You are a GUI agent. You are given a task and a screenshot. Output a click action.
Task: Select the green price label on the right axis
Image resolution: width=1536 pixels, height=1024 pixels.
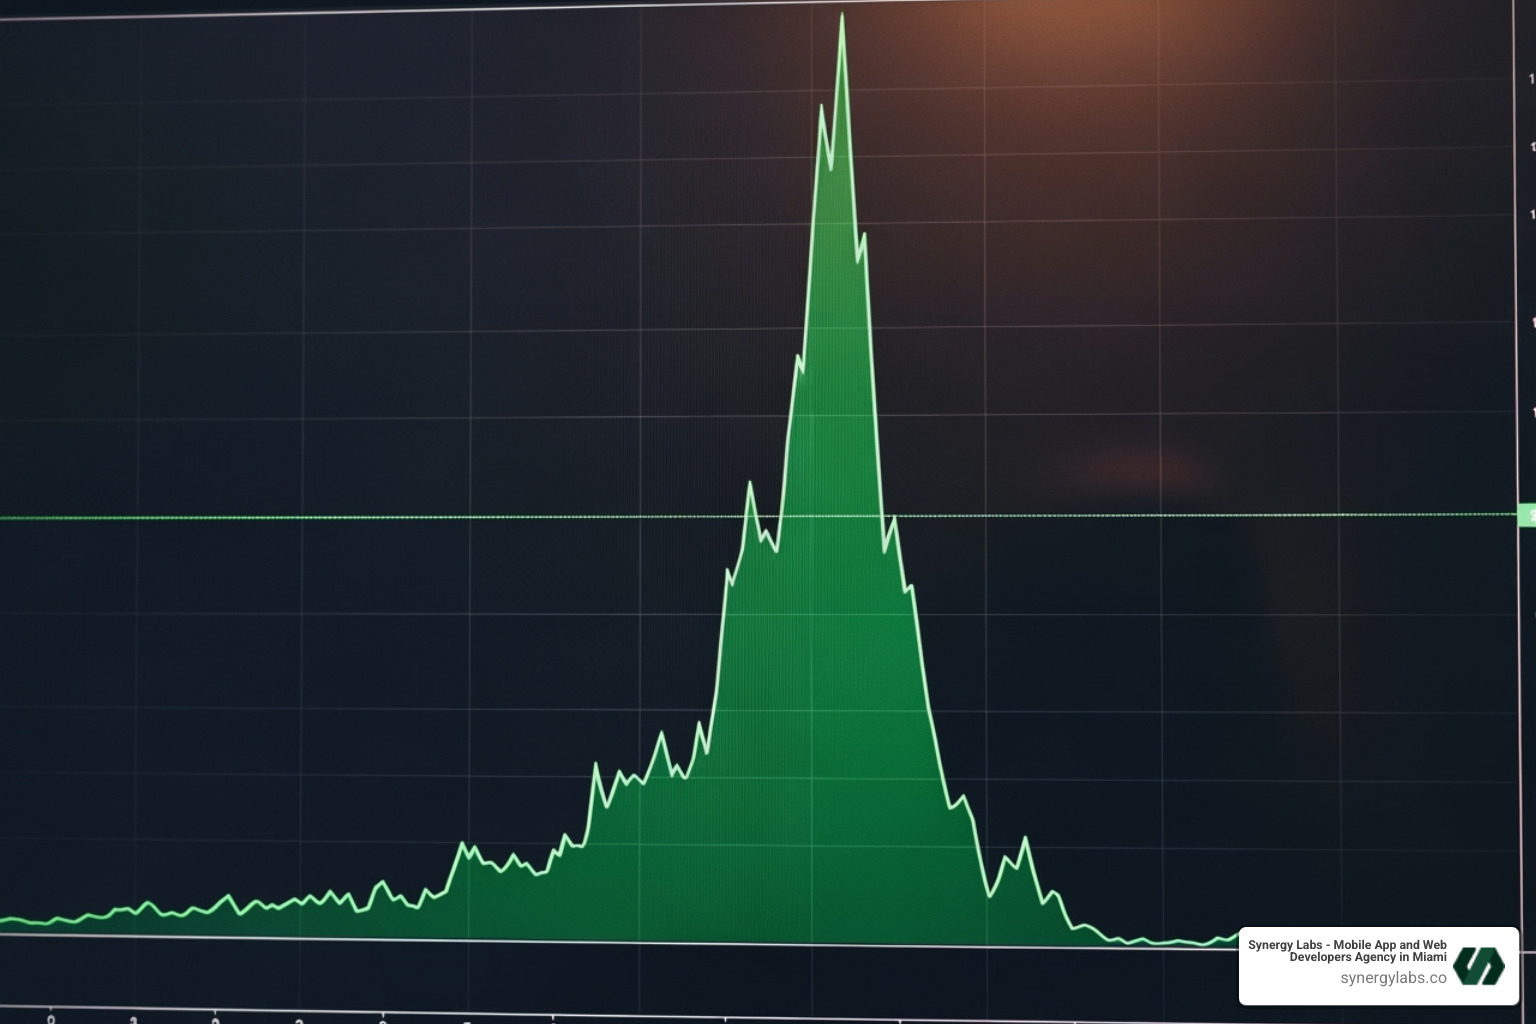click(1528, 515)
